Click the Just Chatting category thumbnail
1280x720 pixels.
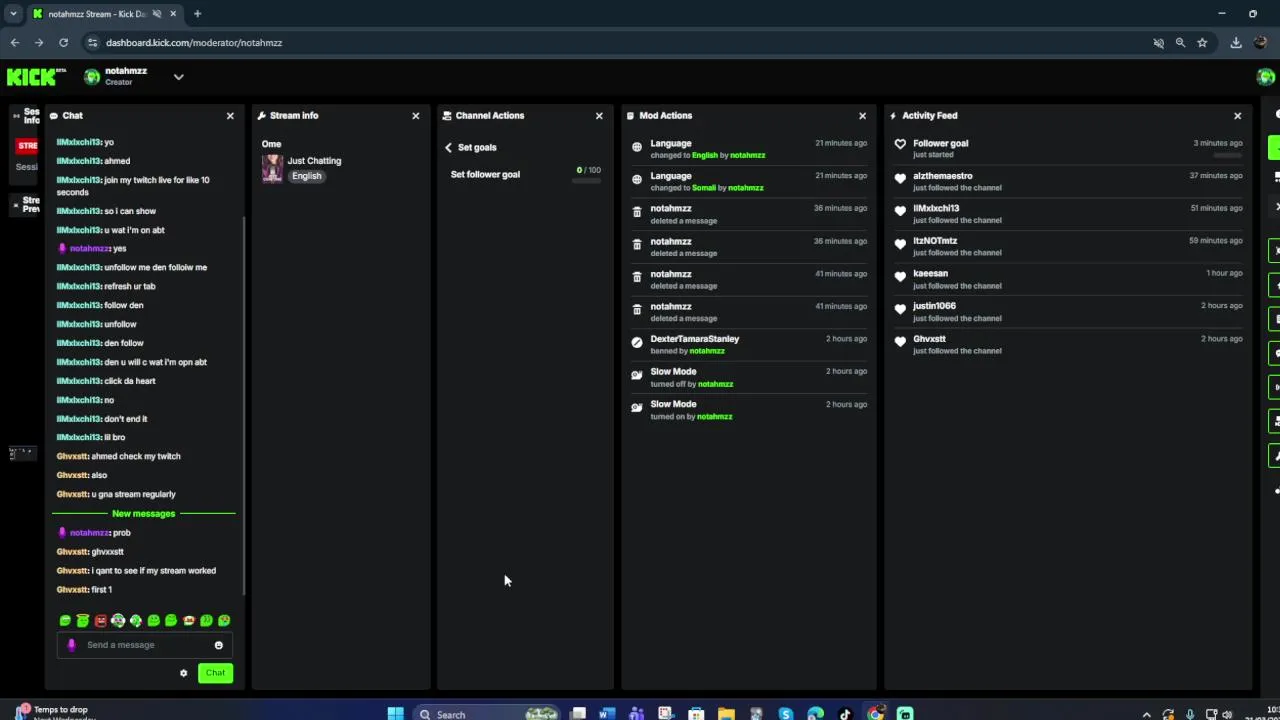click(x=272, y=169)
